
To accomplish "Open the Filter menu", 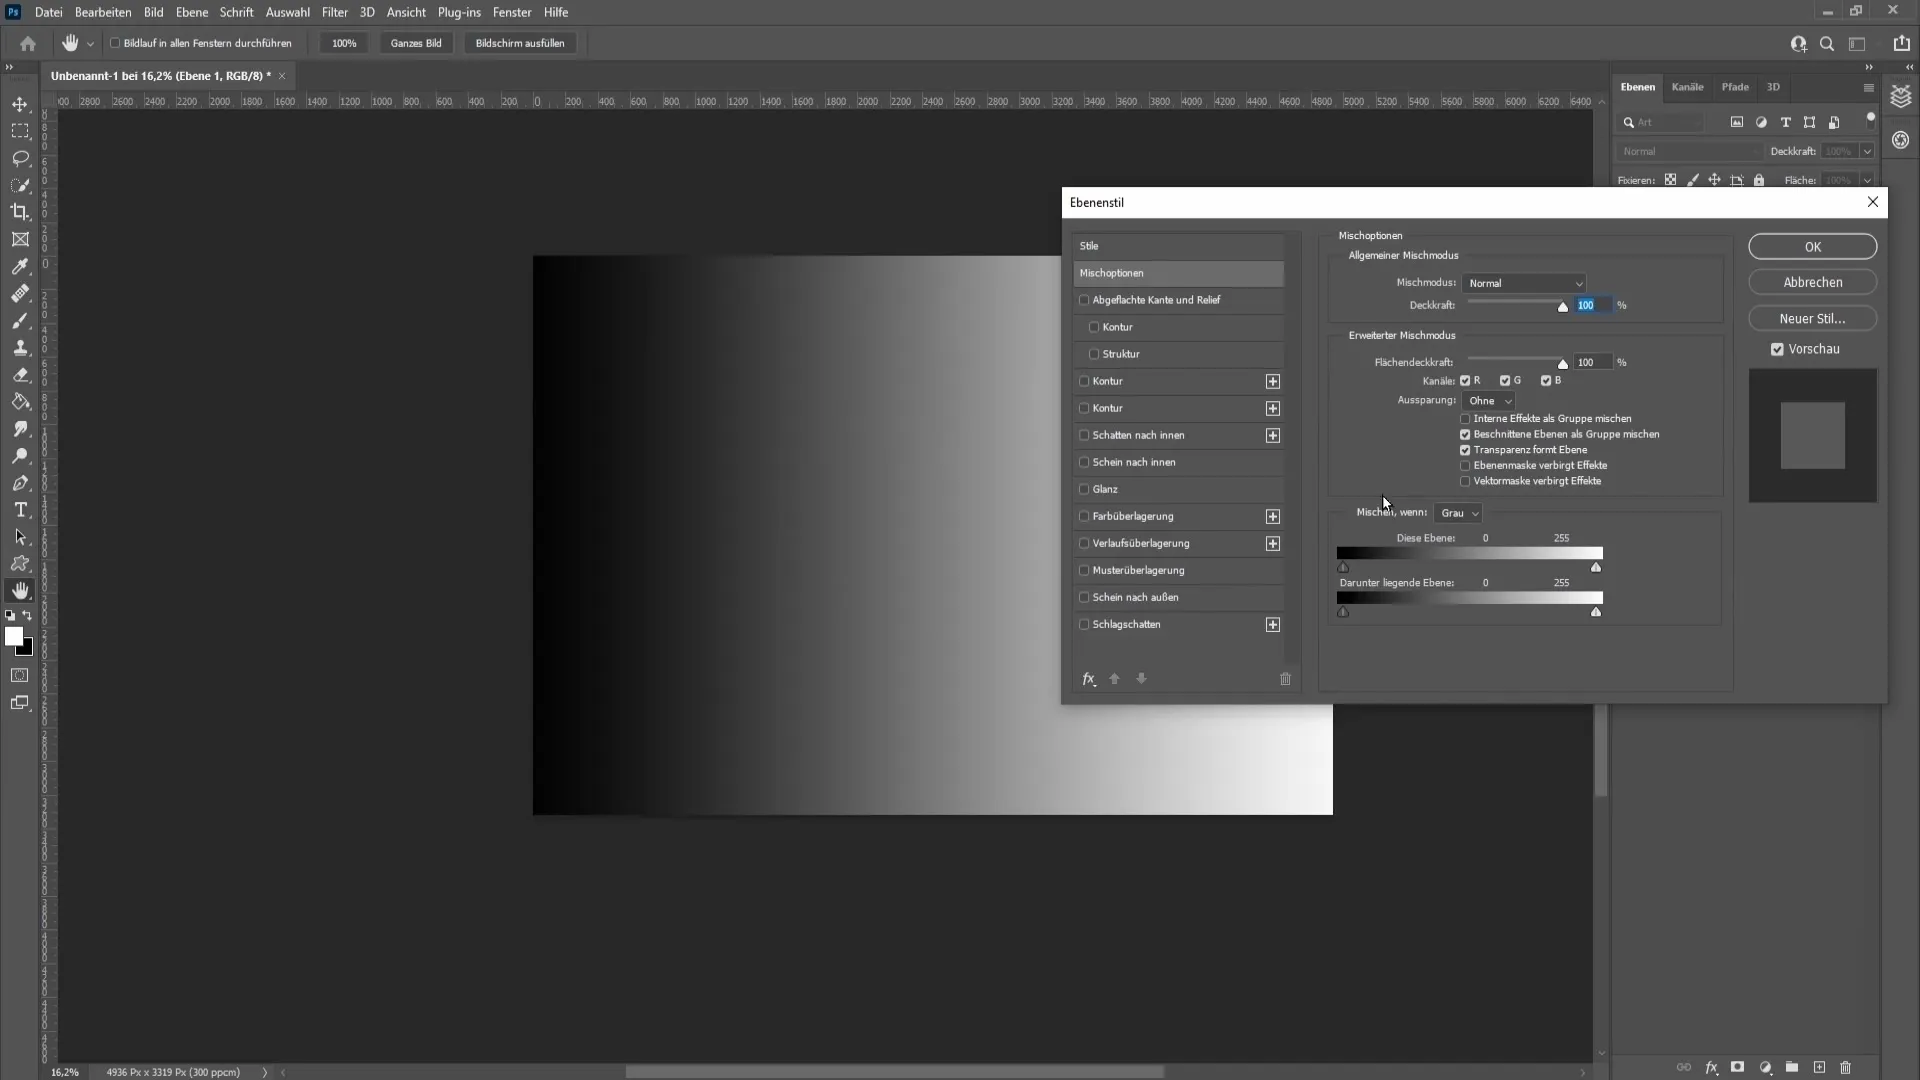I will [334, 12].
